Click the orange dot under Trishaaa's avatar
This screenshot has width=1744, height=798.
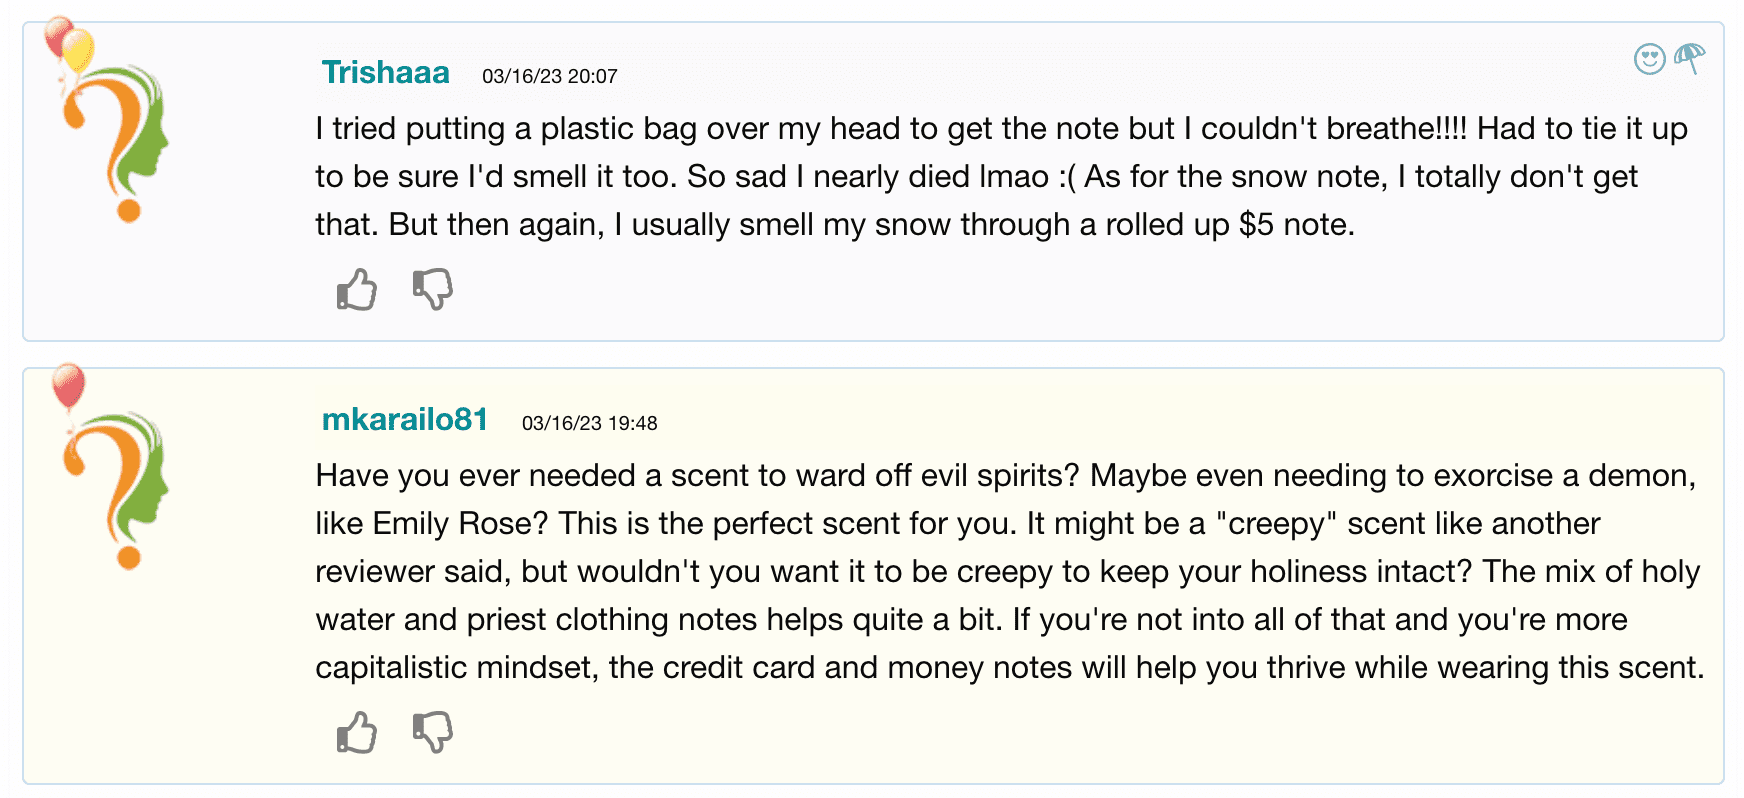tap(128, 211)
